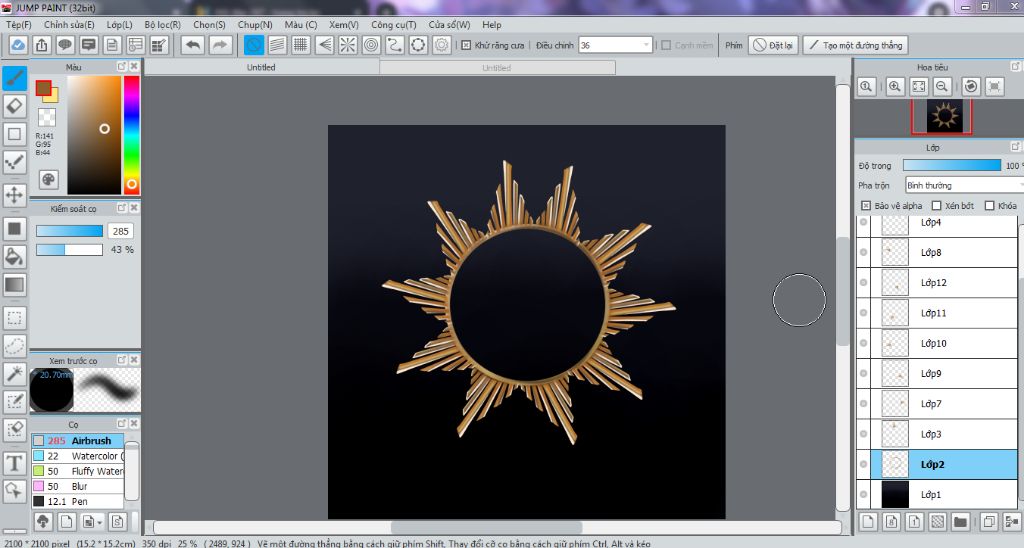Open the 'Bộ lọc(R)' menu
Image resolution: width=1024 pixels, height=548 pixels.
point(162,24)
